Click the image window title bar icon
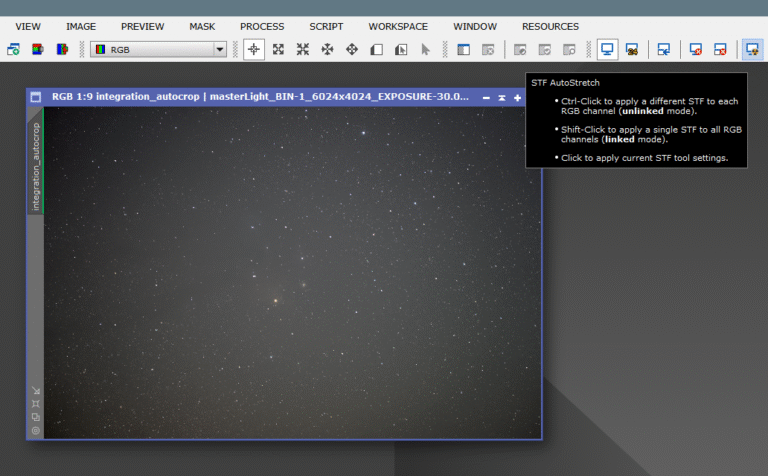This screenshot has height=476, width=768. 36,97
